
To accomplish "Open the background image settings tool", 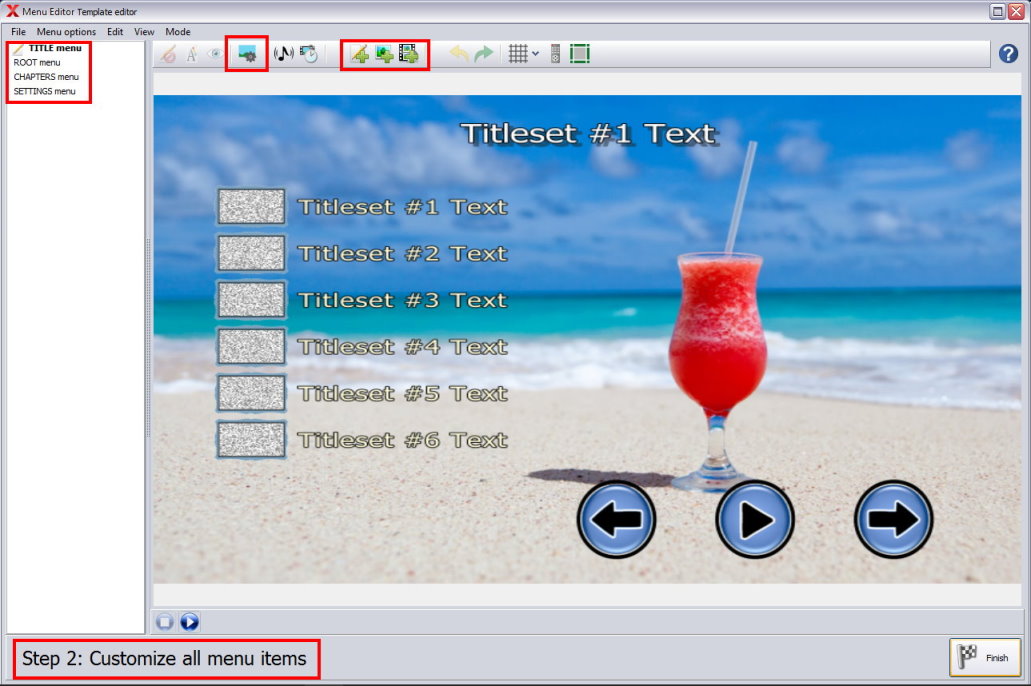I will click(x=247, y=54).
